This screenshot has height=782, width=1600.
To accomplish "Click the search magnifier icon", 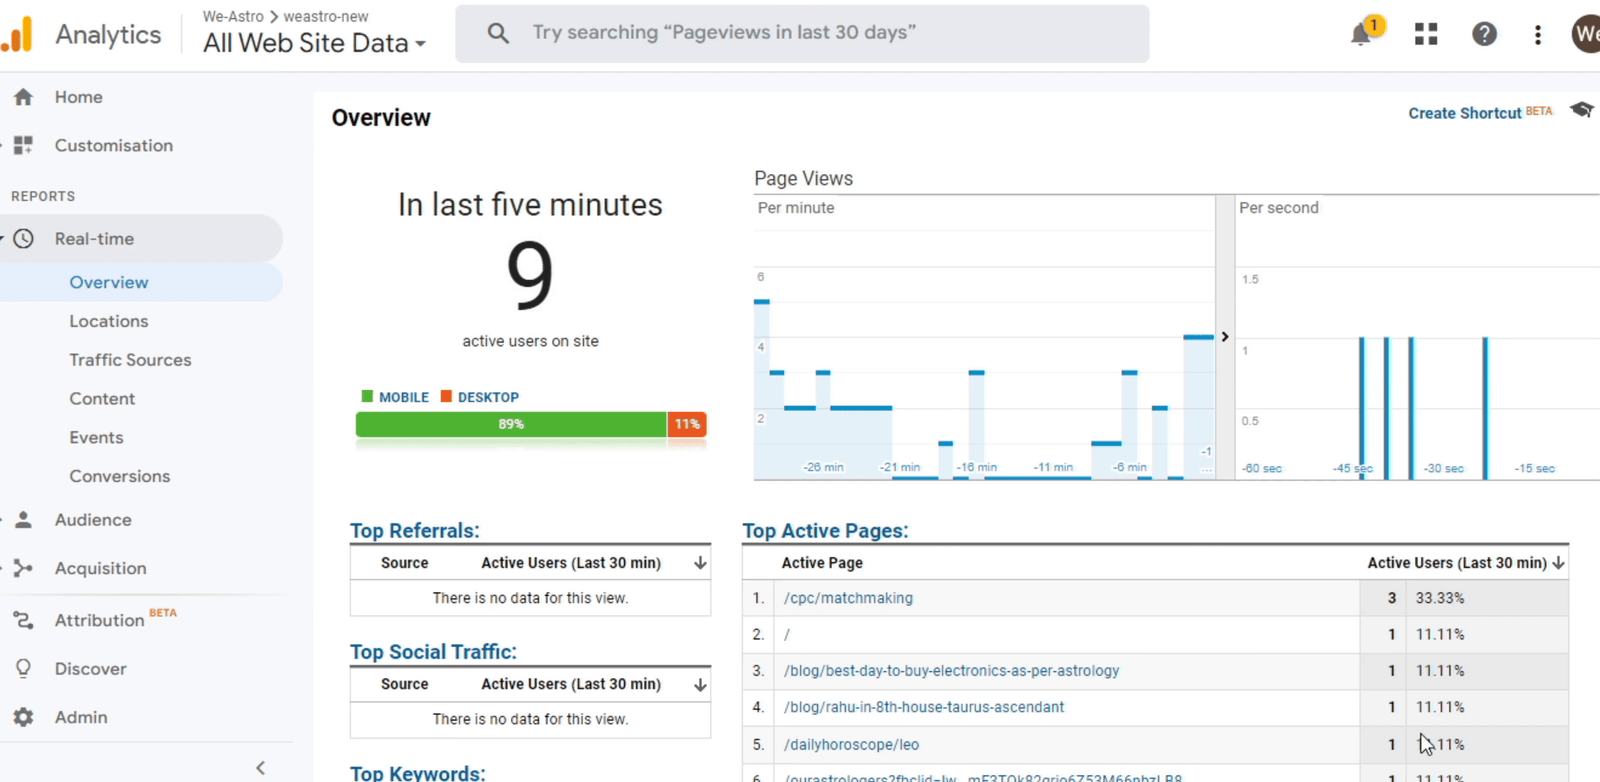I will pos(498,33).
